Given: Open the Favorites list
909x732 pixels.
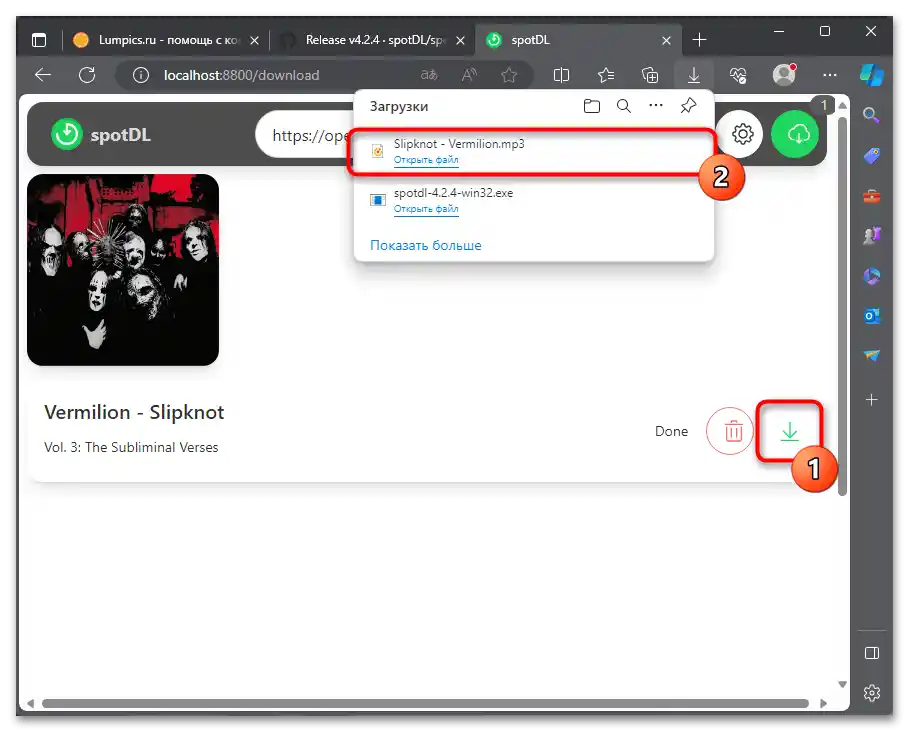Looking at the screenshot, I should [x=606, y=75].
